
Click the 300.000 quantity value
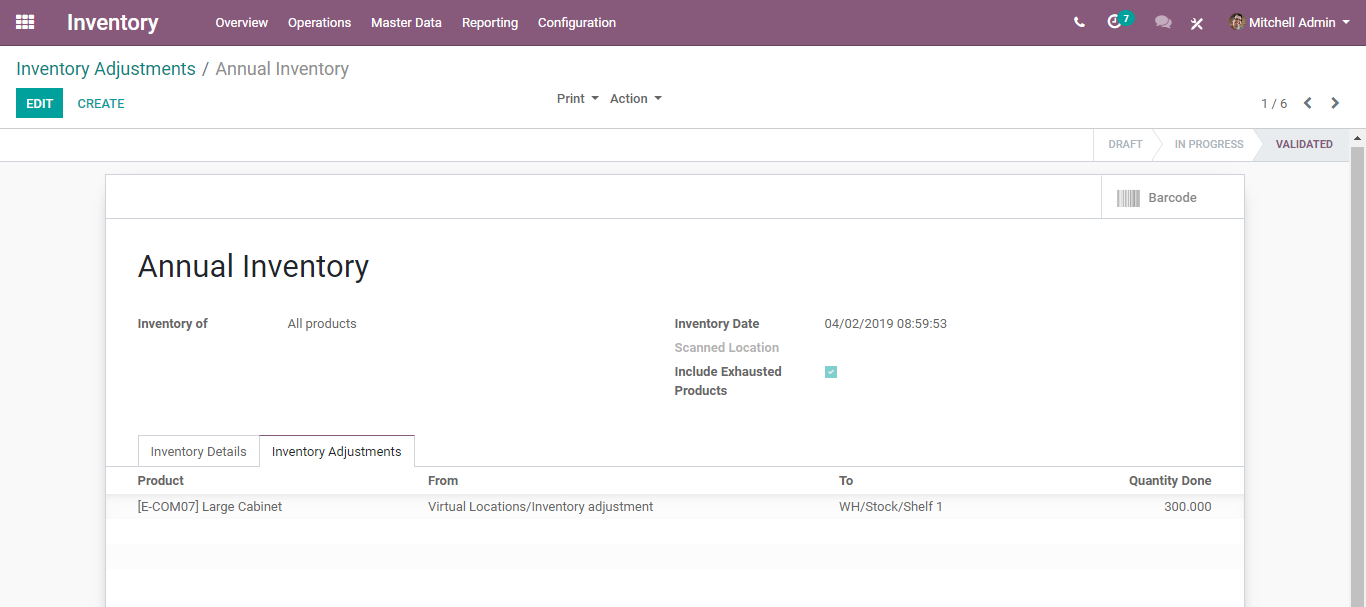click(1188, 506)
